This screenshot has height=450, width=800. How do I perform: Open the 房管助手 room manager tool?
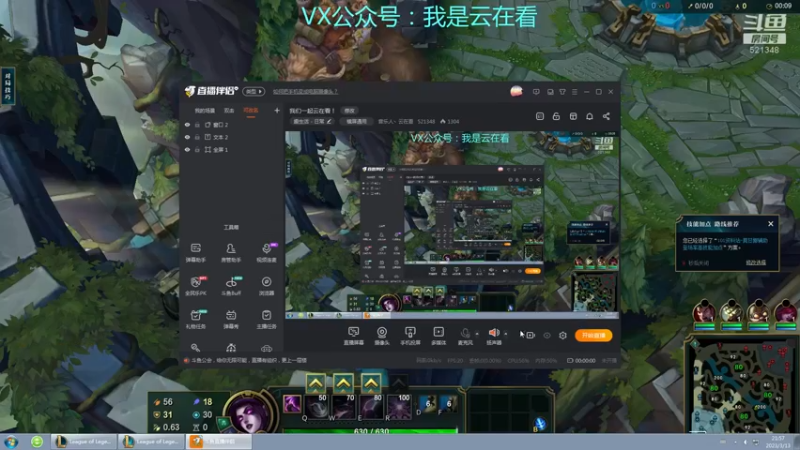point(231,253)
